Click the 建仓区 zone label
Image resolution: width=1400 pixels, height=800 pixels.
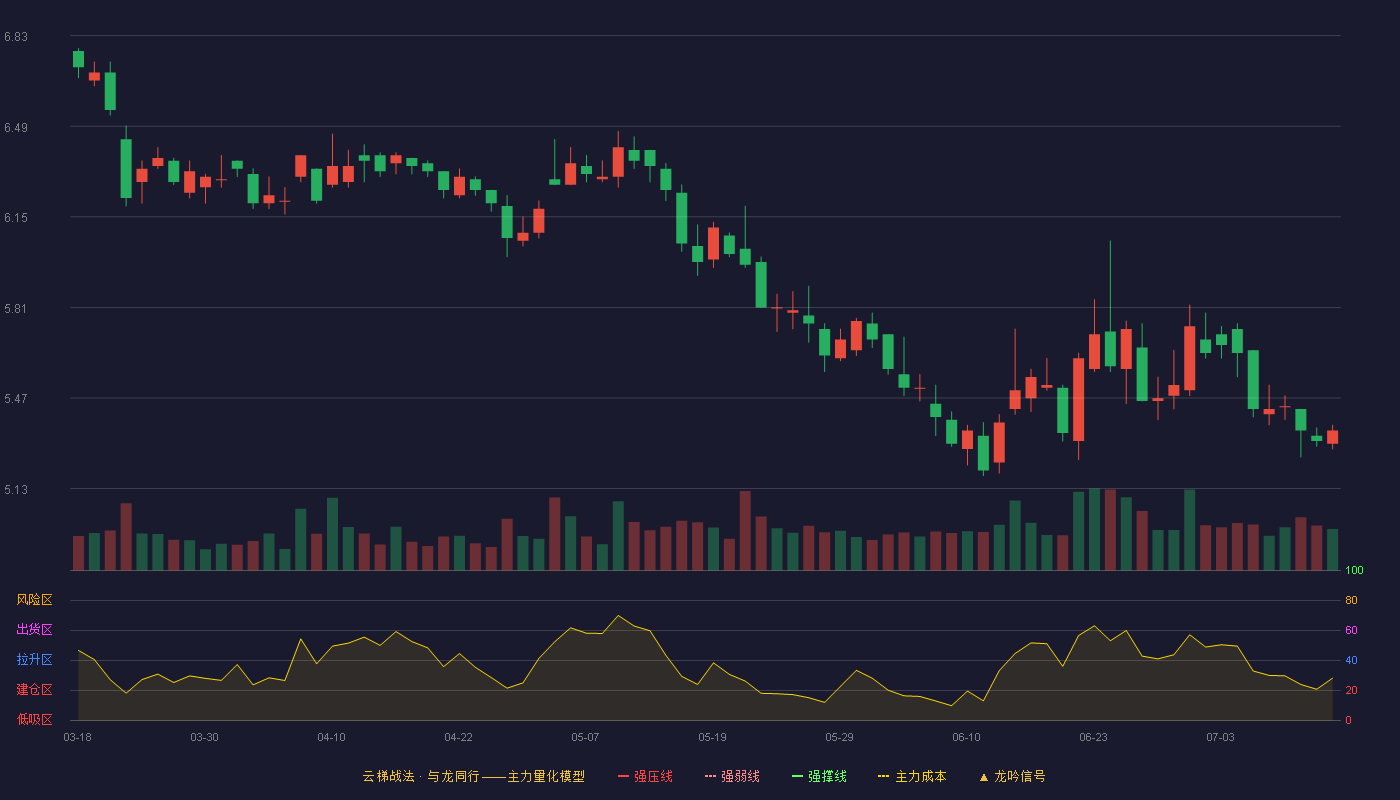click(x=34, y=690)
